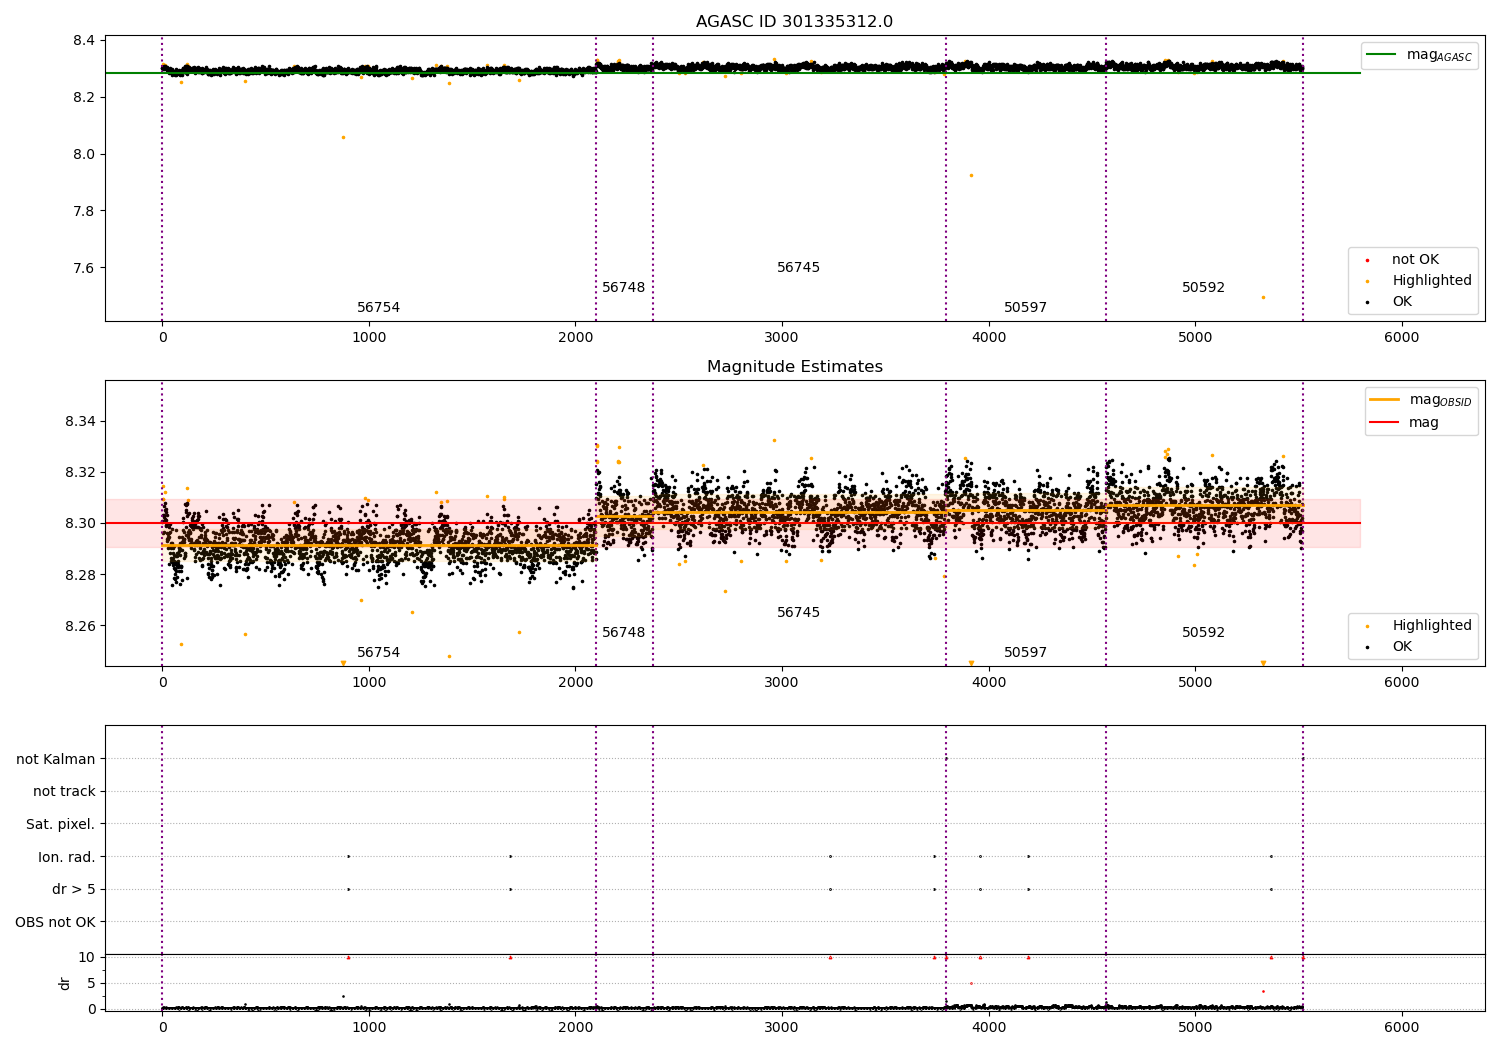Click obsid label 50597 in the top plot
The width and height of the screenshot is (1500, 1050).
(1025, 308)
